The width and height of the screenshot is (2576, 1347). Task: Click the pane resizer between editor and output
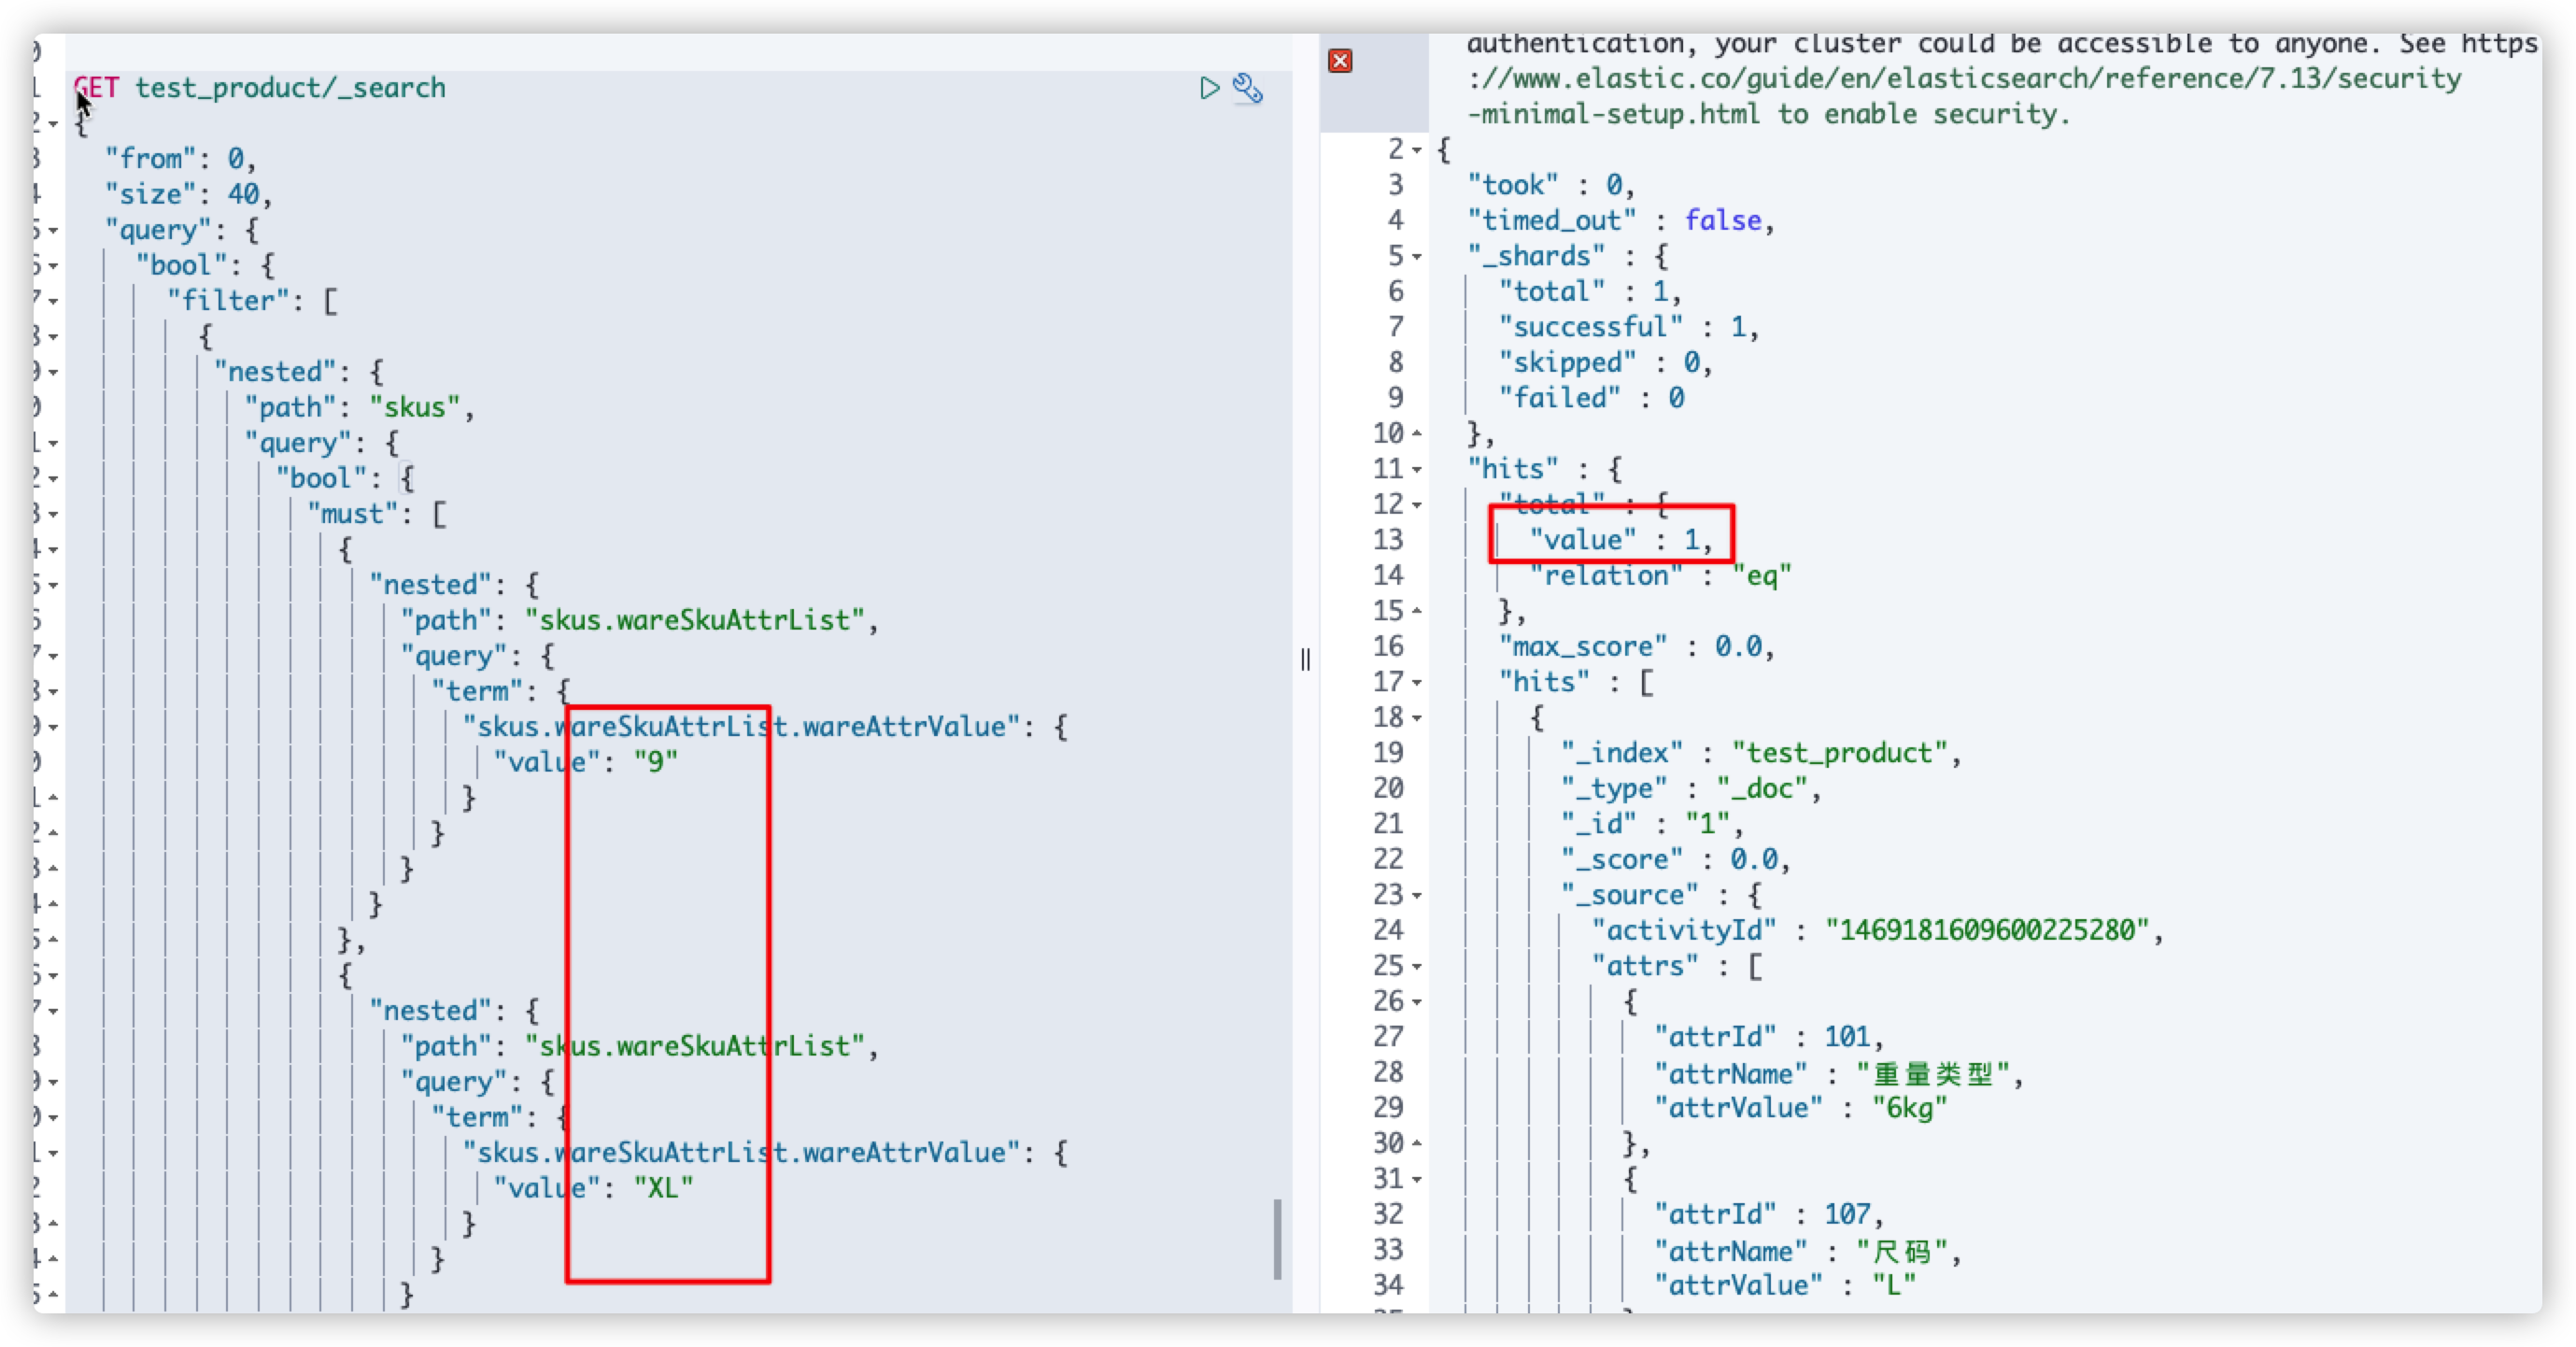(1305, 660)
